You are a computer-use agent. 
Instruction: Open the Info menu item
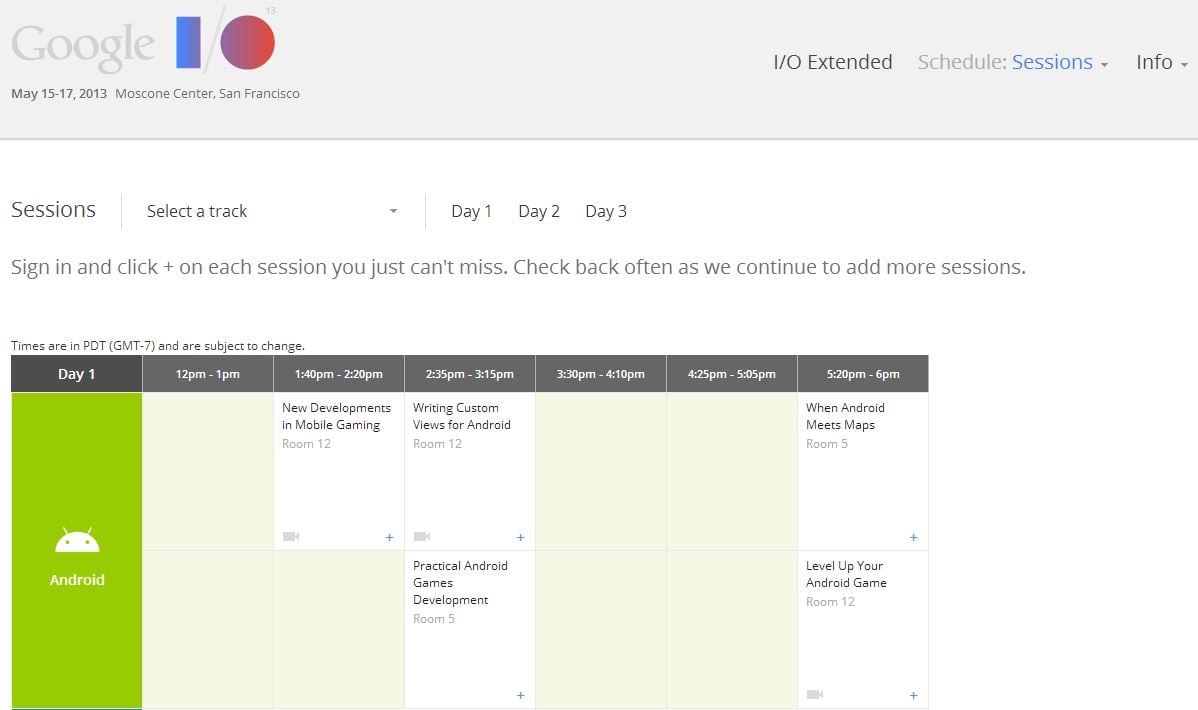(1154, 62)
